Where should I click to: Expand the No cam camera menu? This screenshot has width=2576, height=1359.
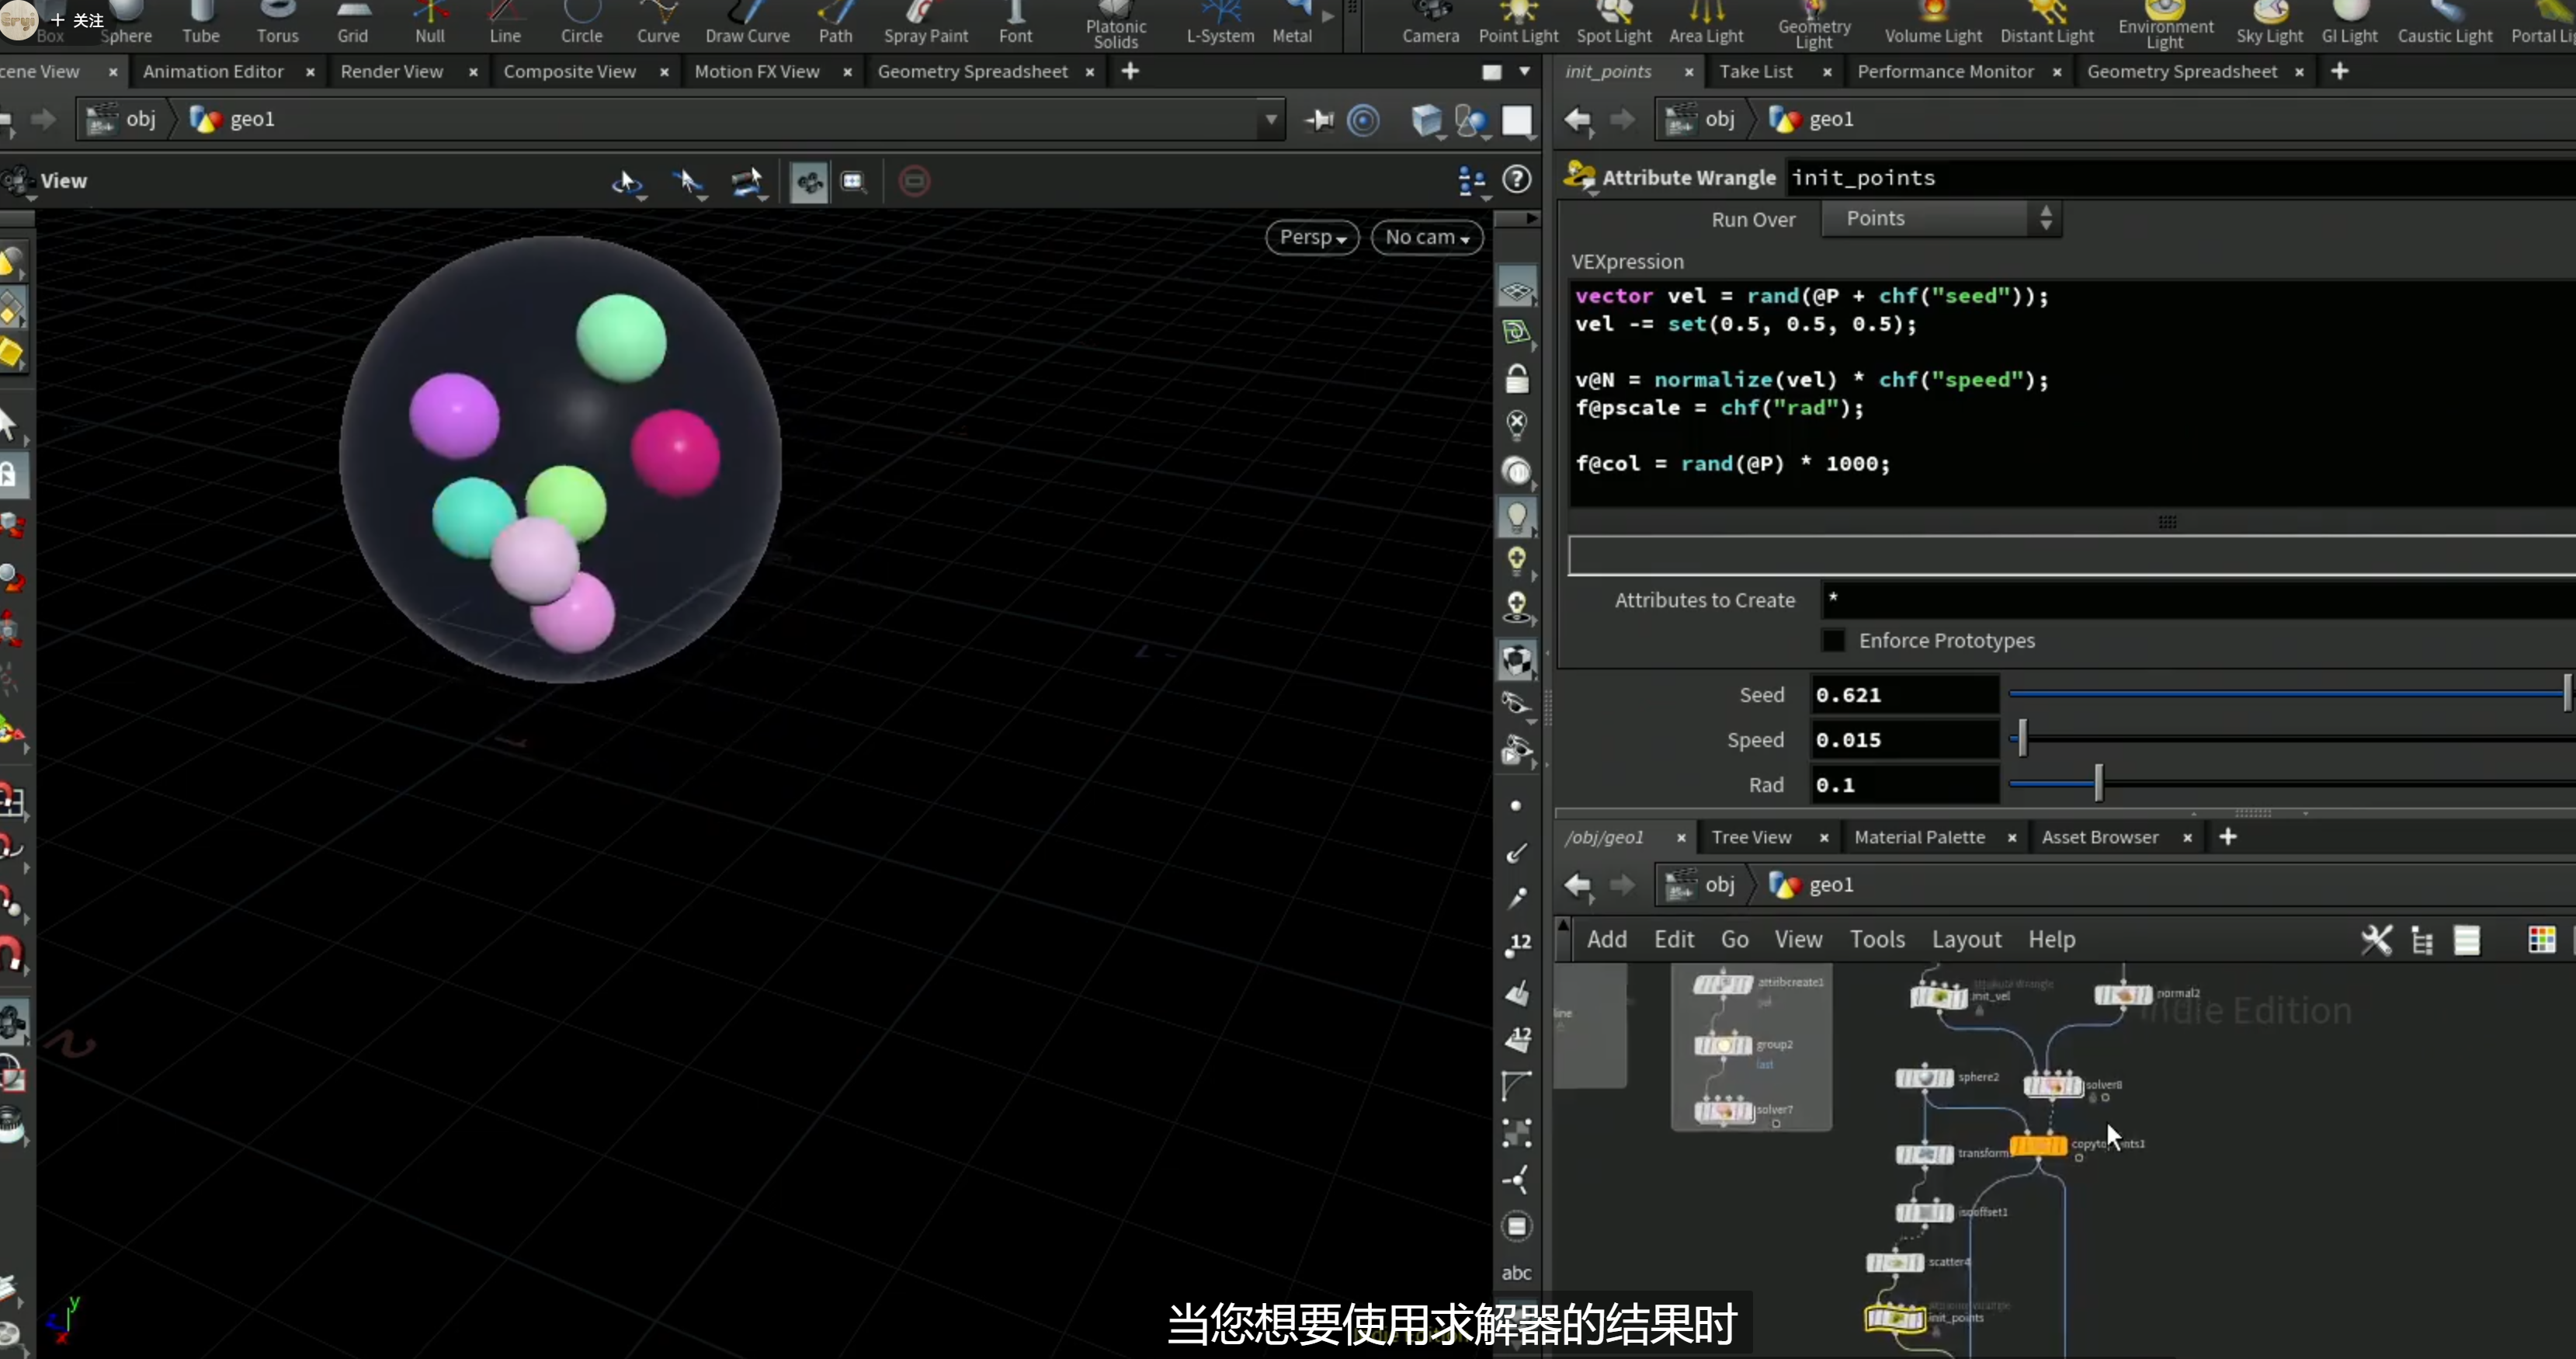click(1427, 238)
